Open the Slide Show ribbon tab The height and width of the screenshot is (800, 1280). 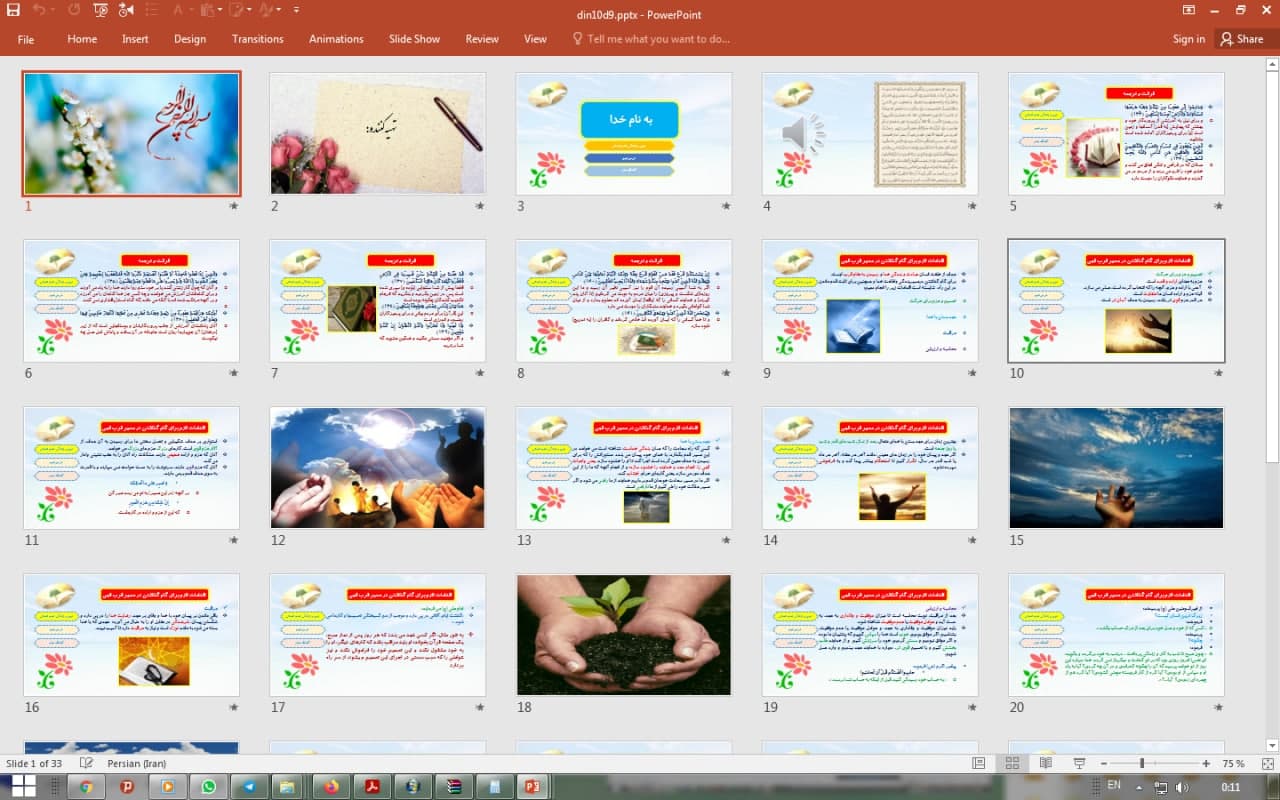coord(414,39)
